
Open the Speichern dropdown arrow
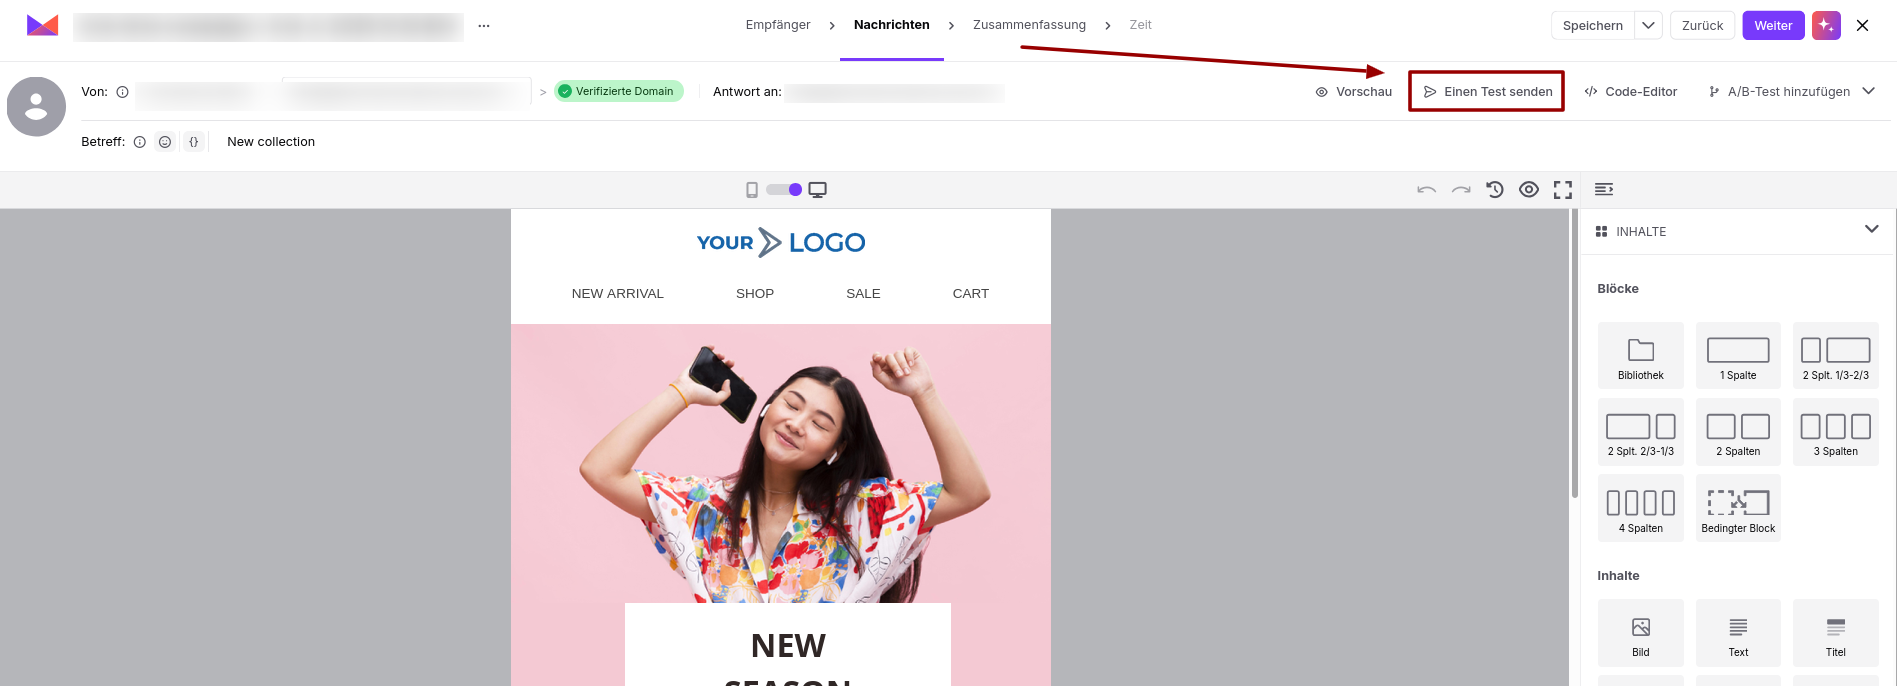[1649, 25]
